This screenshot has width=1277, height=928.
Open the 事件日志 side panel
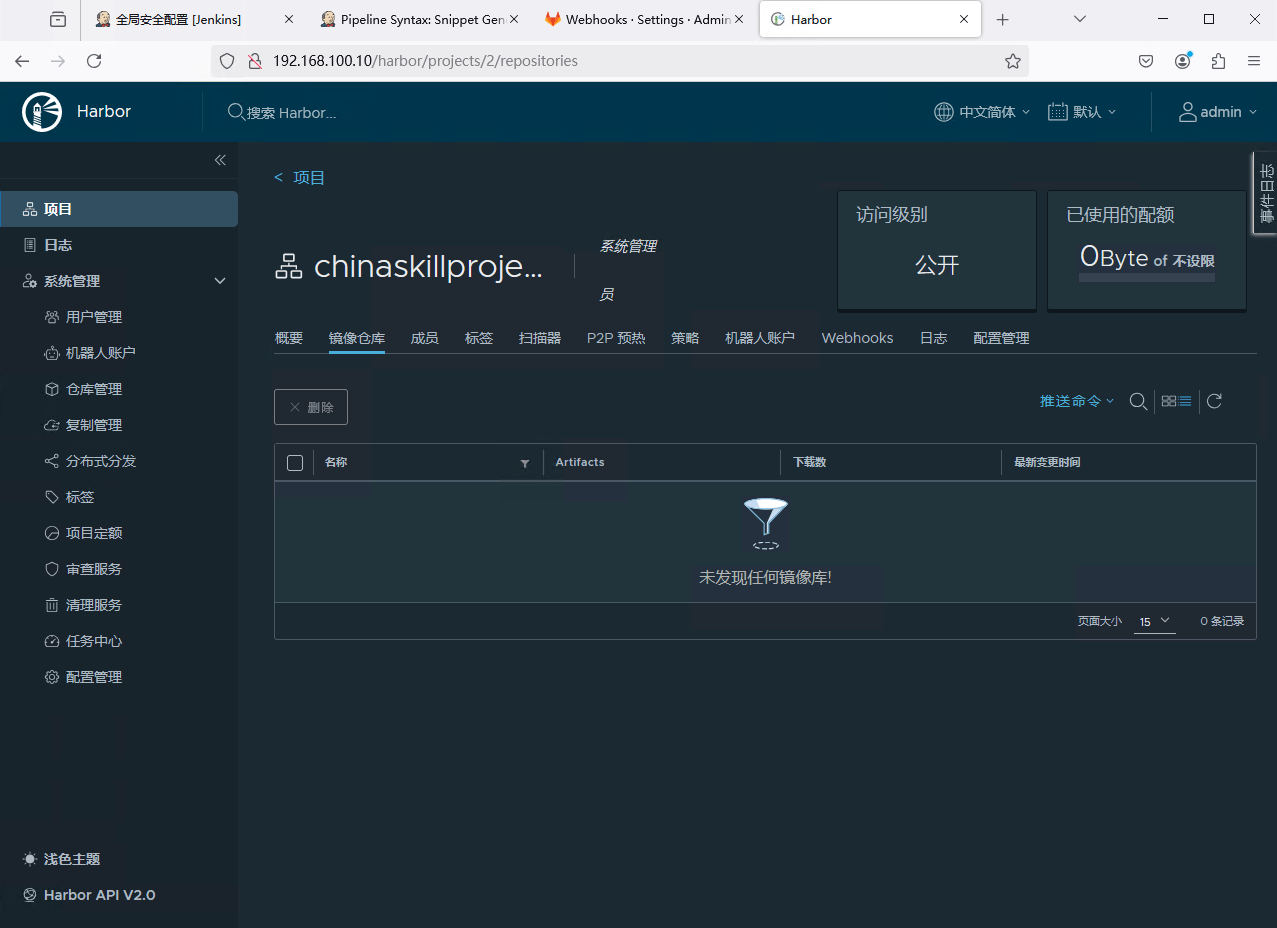point(1265,193)
